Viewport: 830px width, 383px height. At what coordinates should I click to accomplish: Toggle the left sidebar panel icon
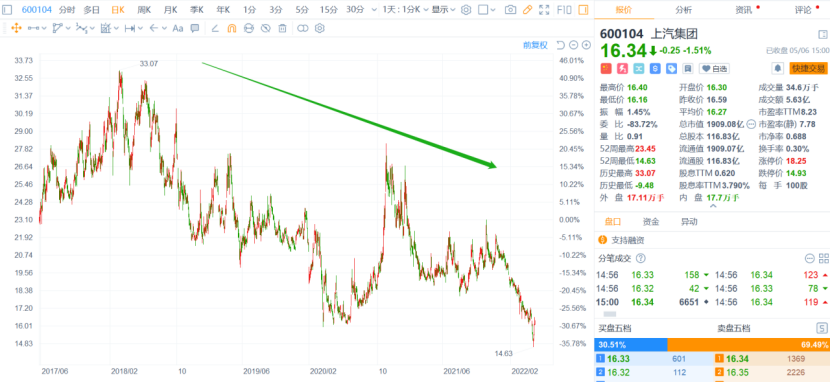click(6, 10)
